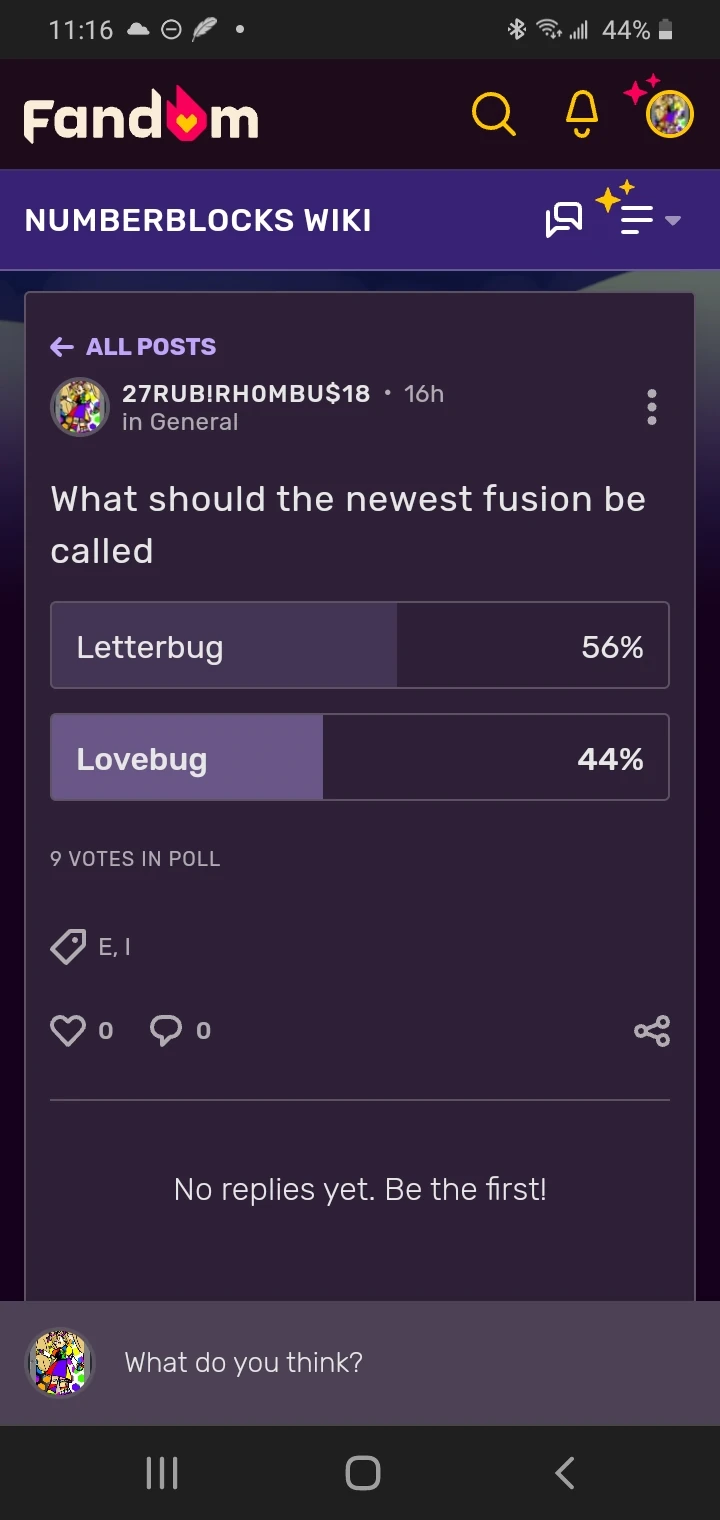
Task: Go back using the ALL POSTS link
Action: [132, 346]
